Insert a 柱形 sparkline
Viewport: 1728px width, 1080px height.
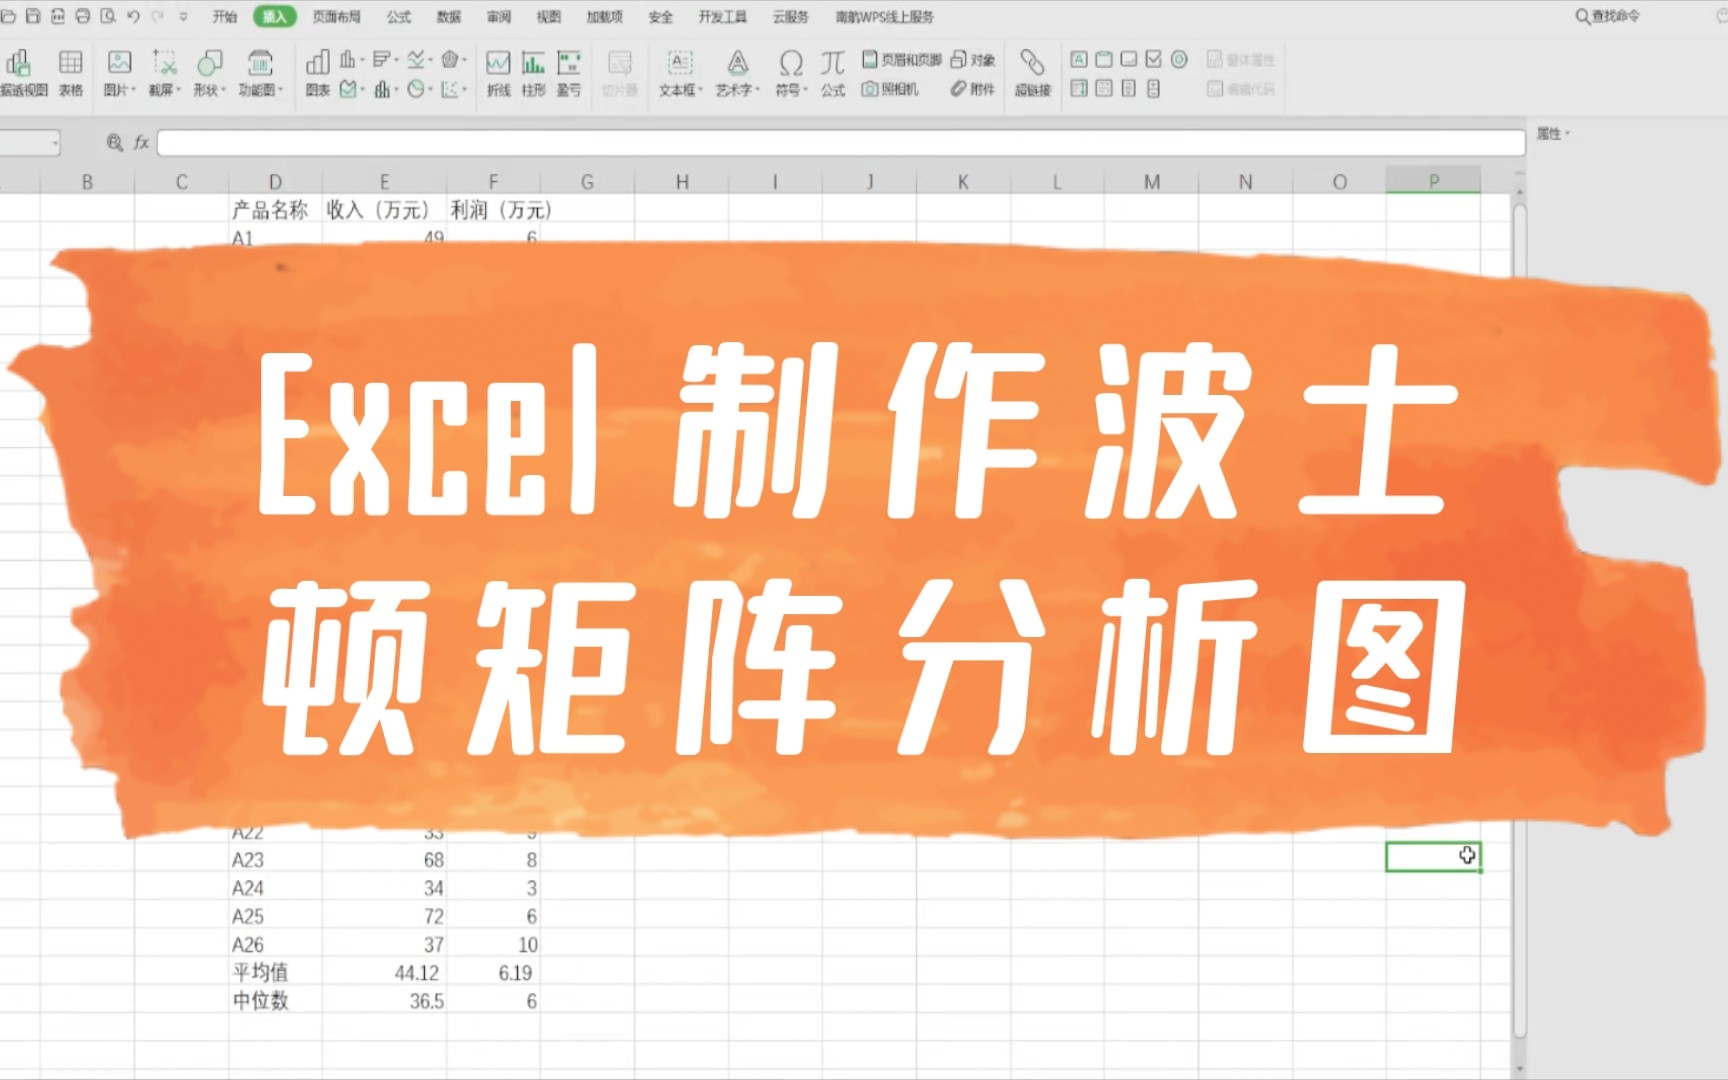pos(534,73)
